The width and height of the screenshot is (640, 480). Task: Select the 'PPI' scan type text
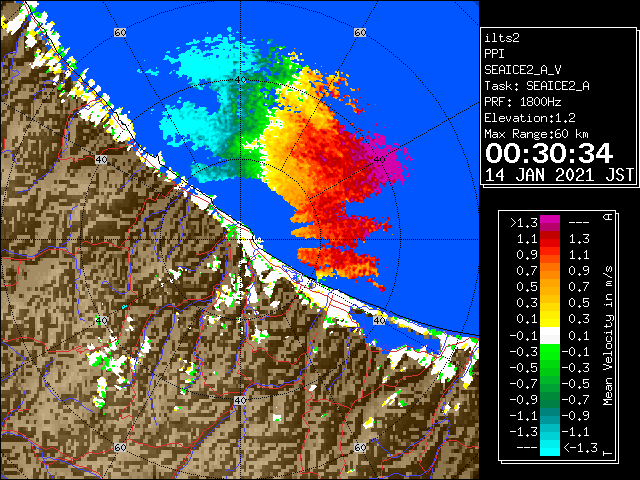click(494, 54)
